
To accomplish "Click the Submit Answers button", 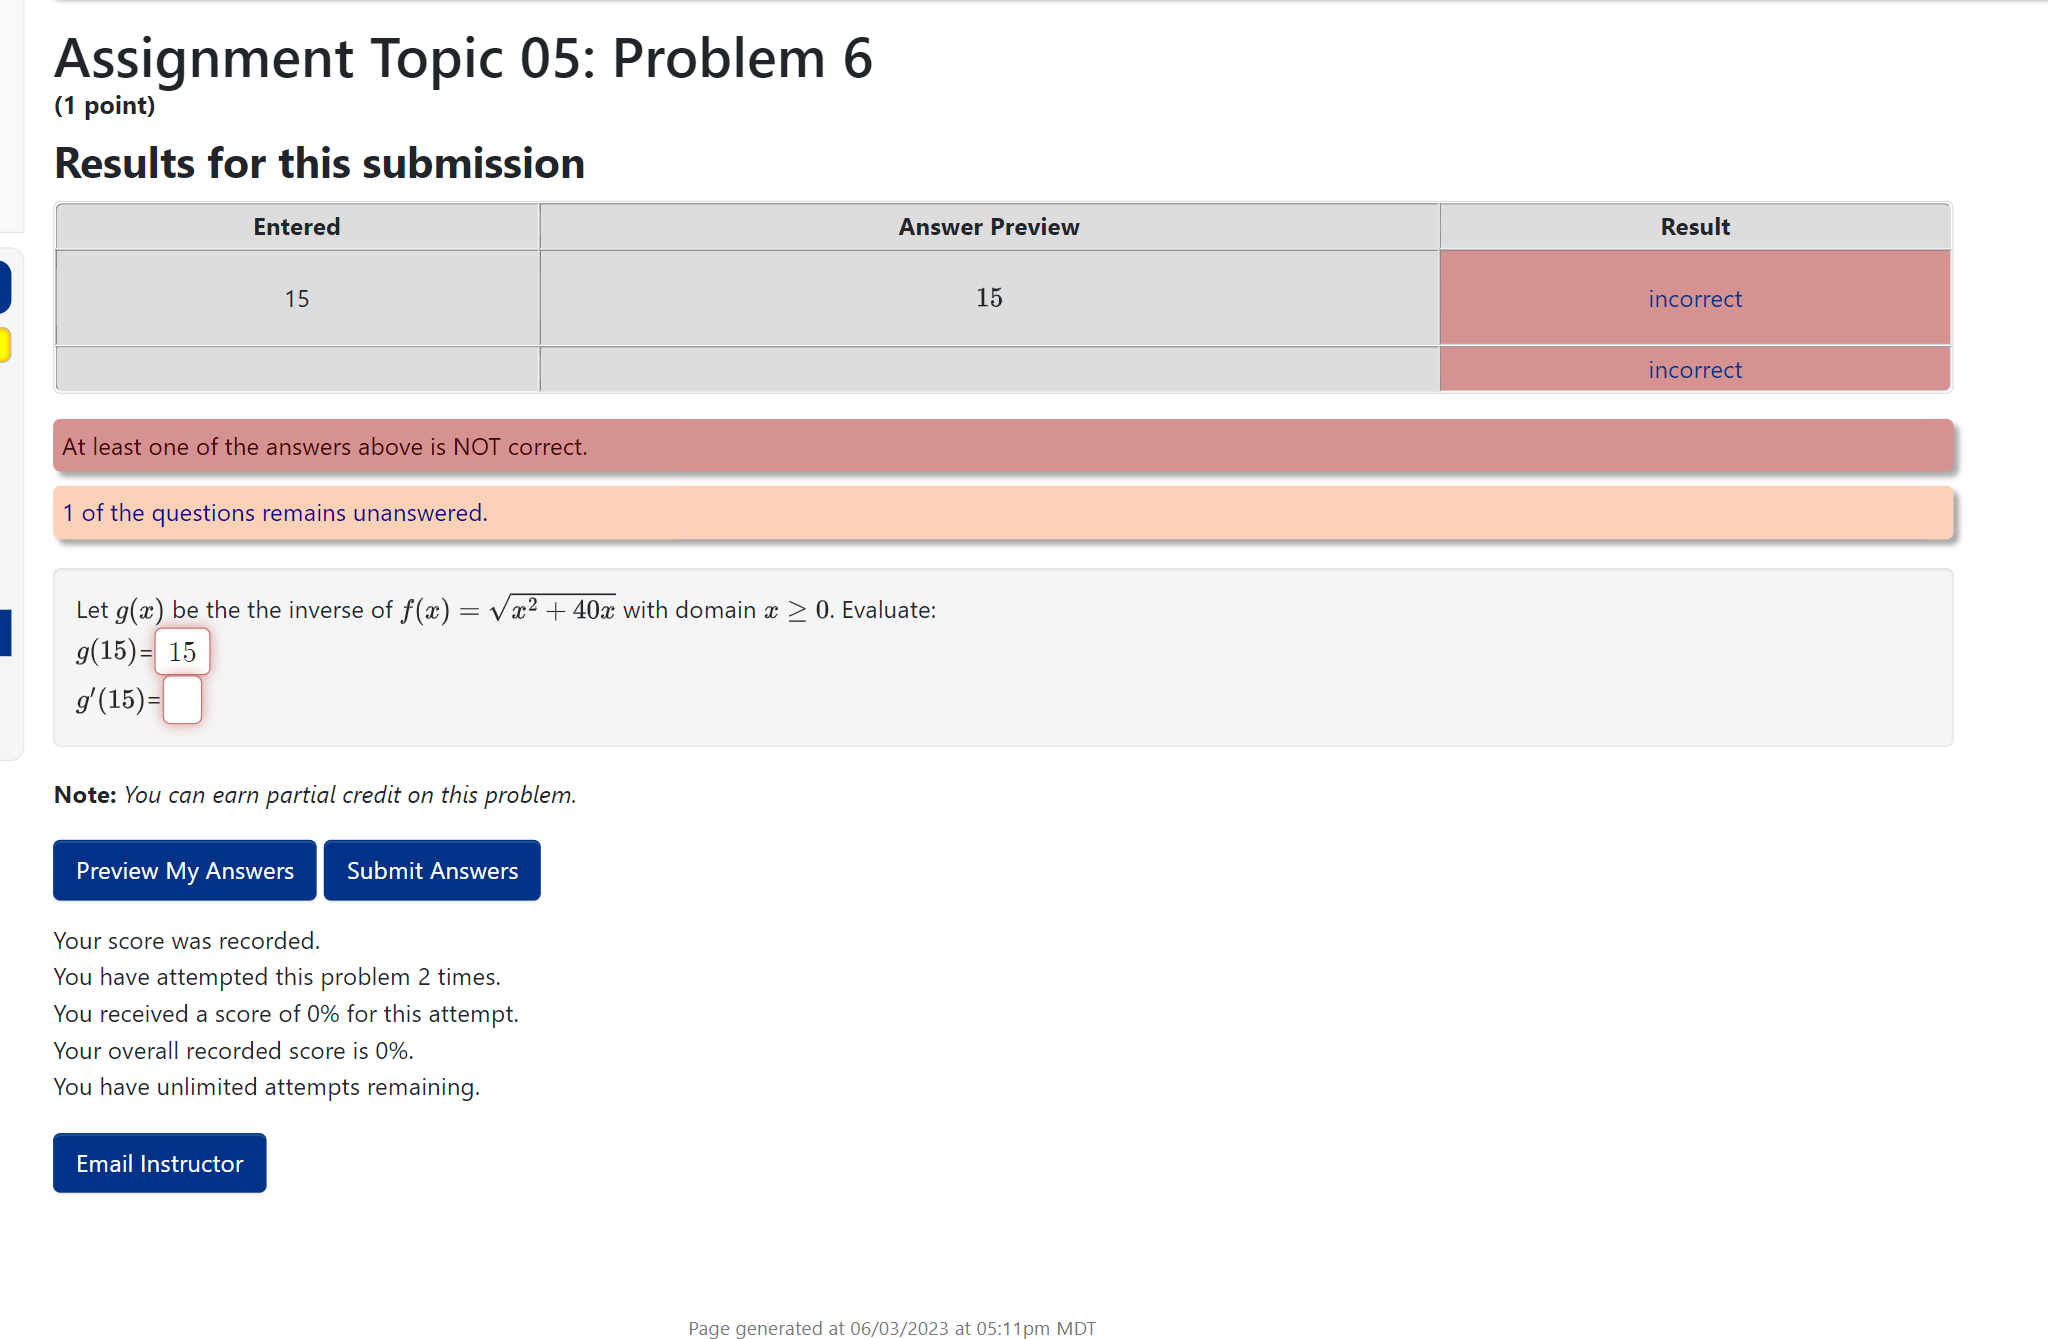I will [x=432, y=870].
